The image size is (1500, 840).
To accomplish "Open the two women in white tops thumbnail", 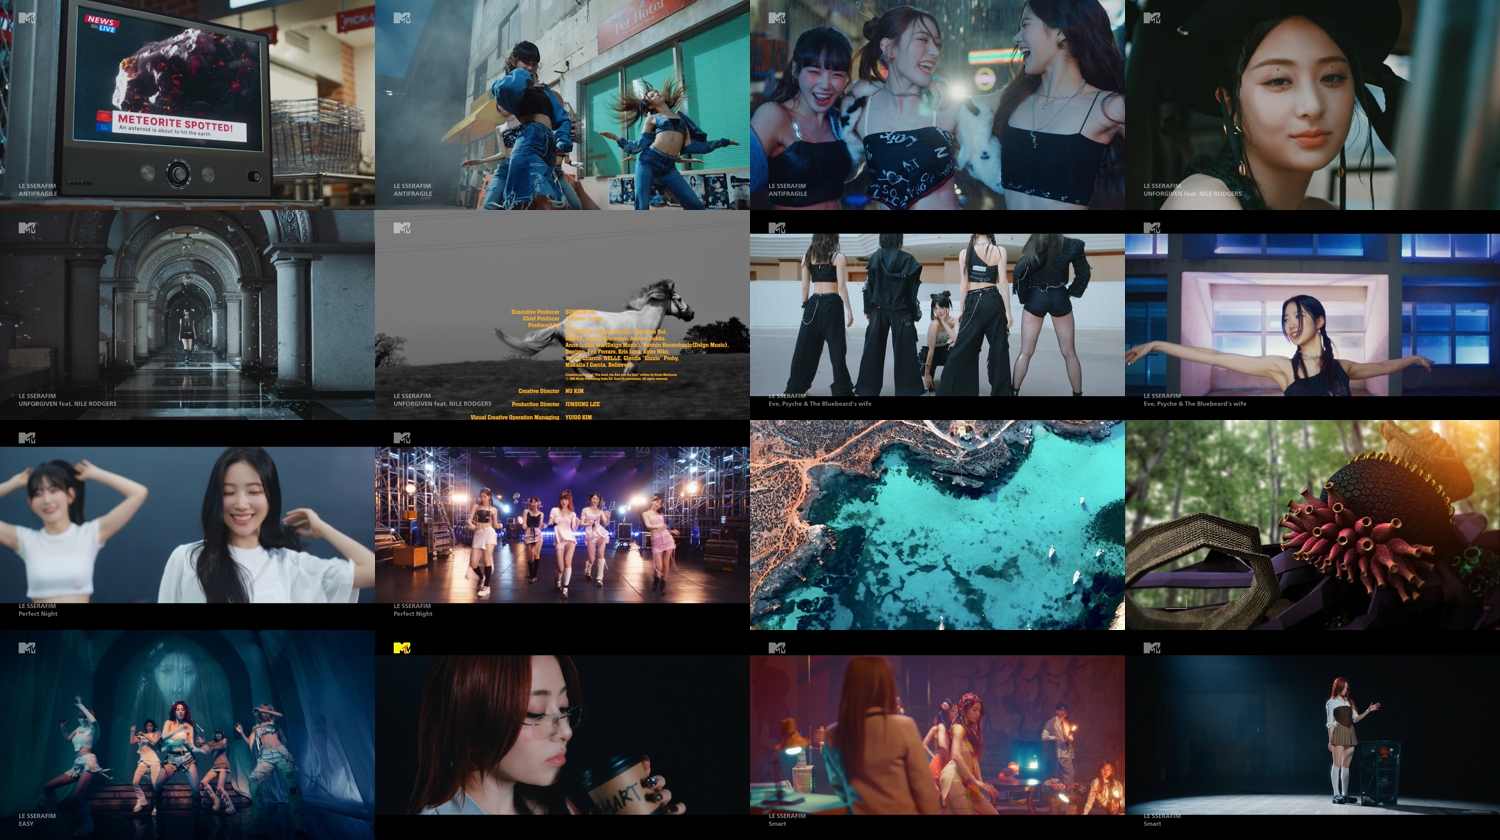I will coord(187,525).
